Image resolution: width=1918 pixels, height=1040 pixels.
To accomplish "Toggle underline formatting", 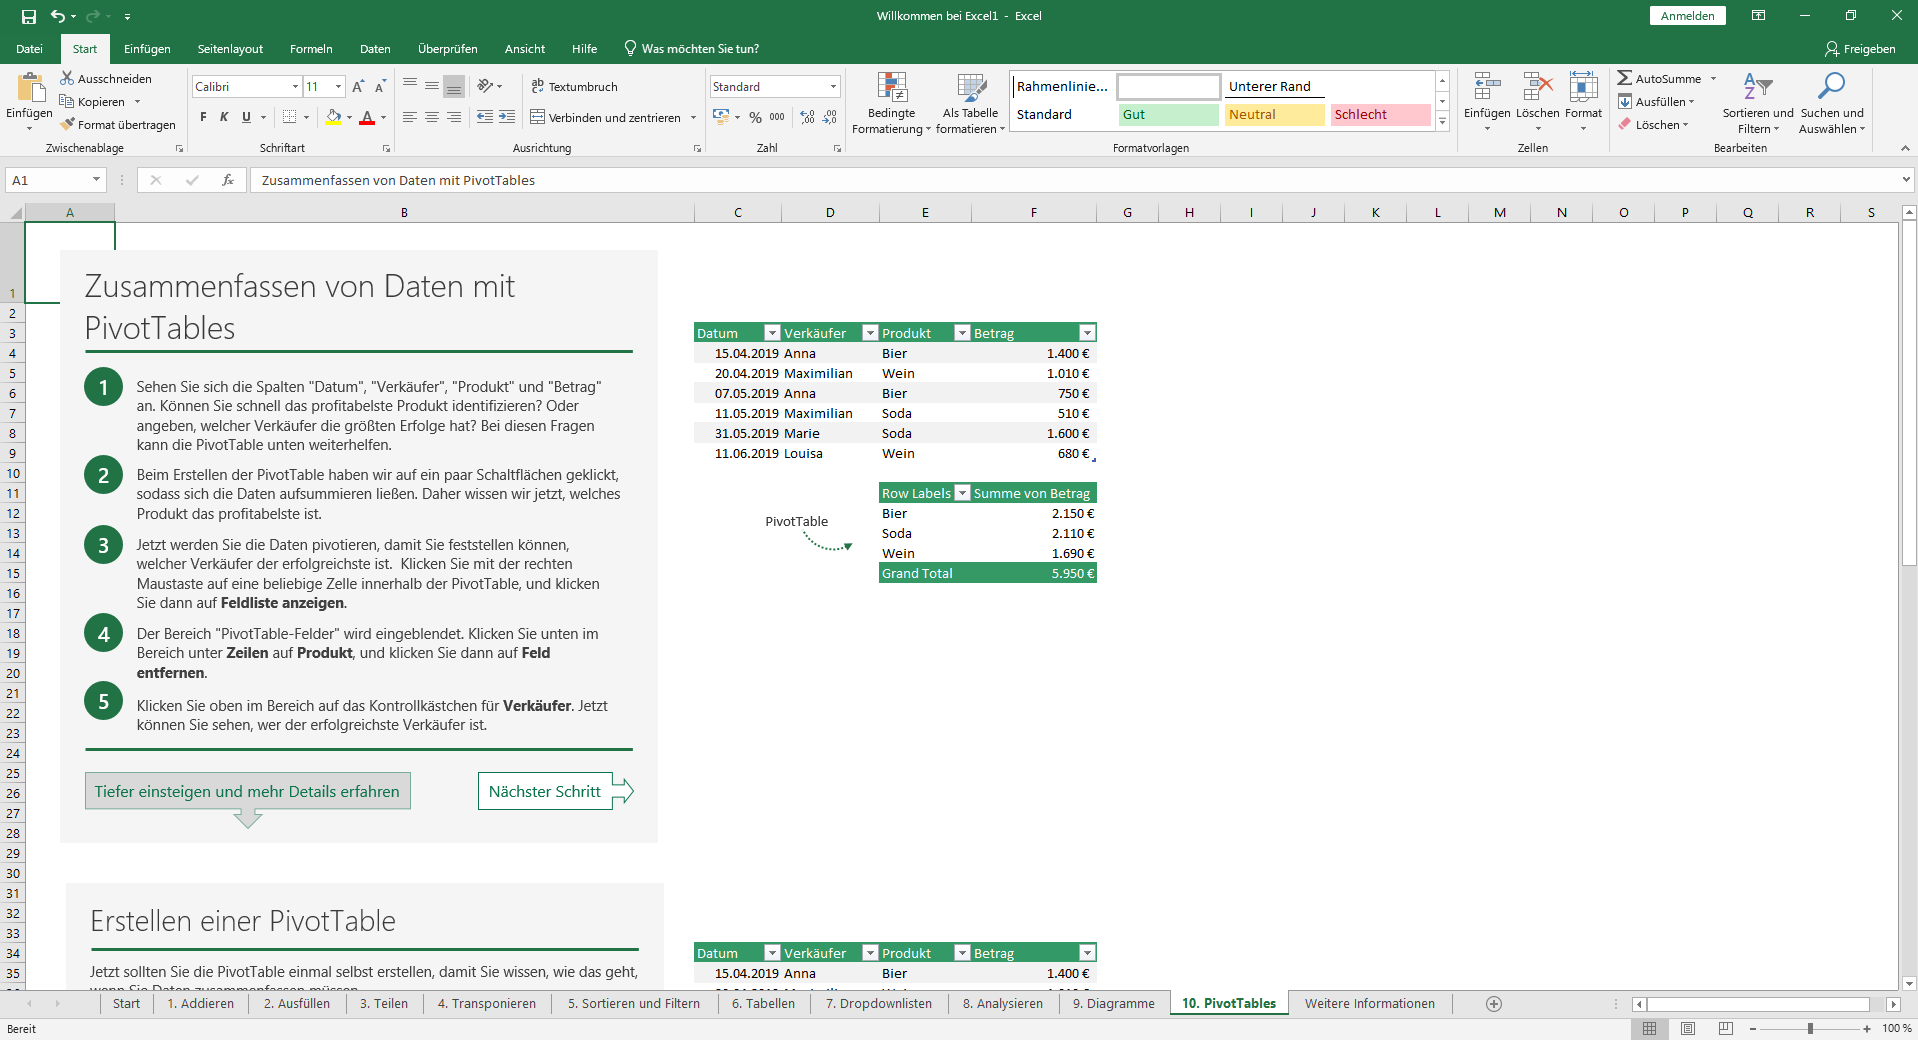I will coord(244,117).
